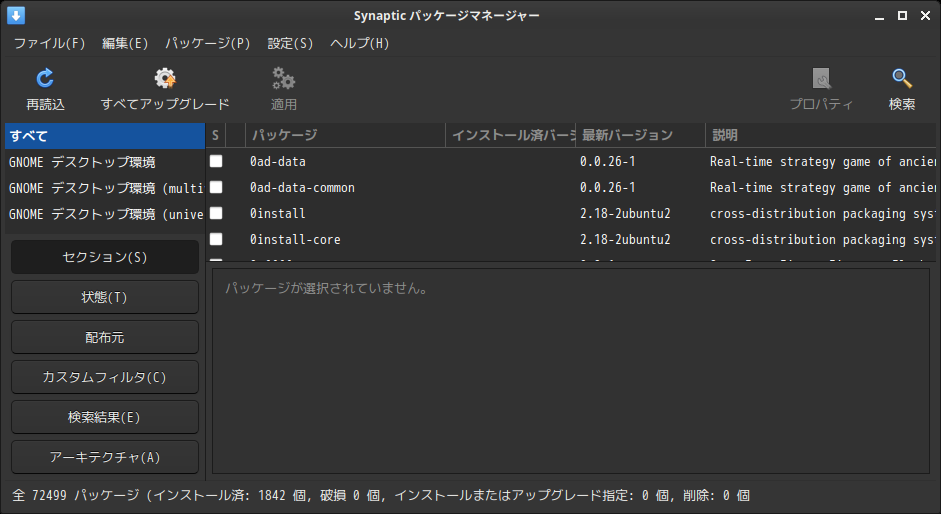Toggle the status checkbox for 0ad-data
The height and width of the screenshot is (514, 941).
click(x=216, y=161)
